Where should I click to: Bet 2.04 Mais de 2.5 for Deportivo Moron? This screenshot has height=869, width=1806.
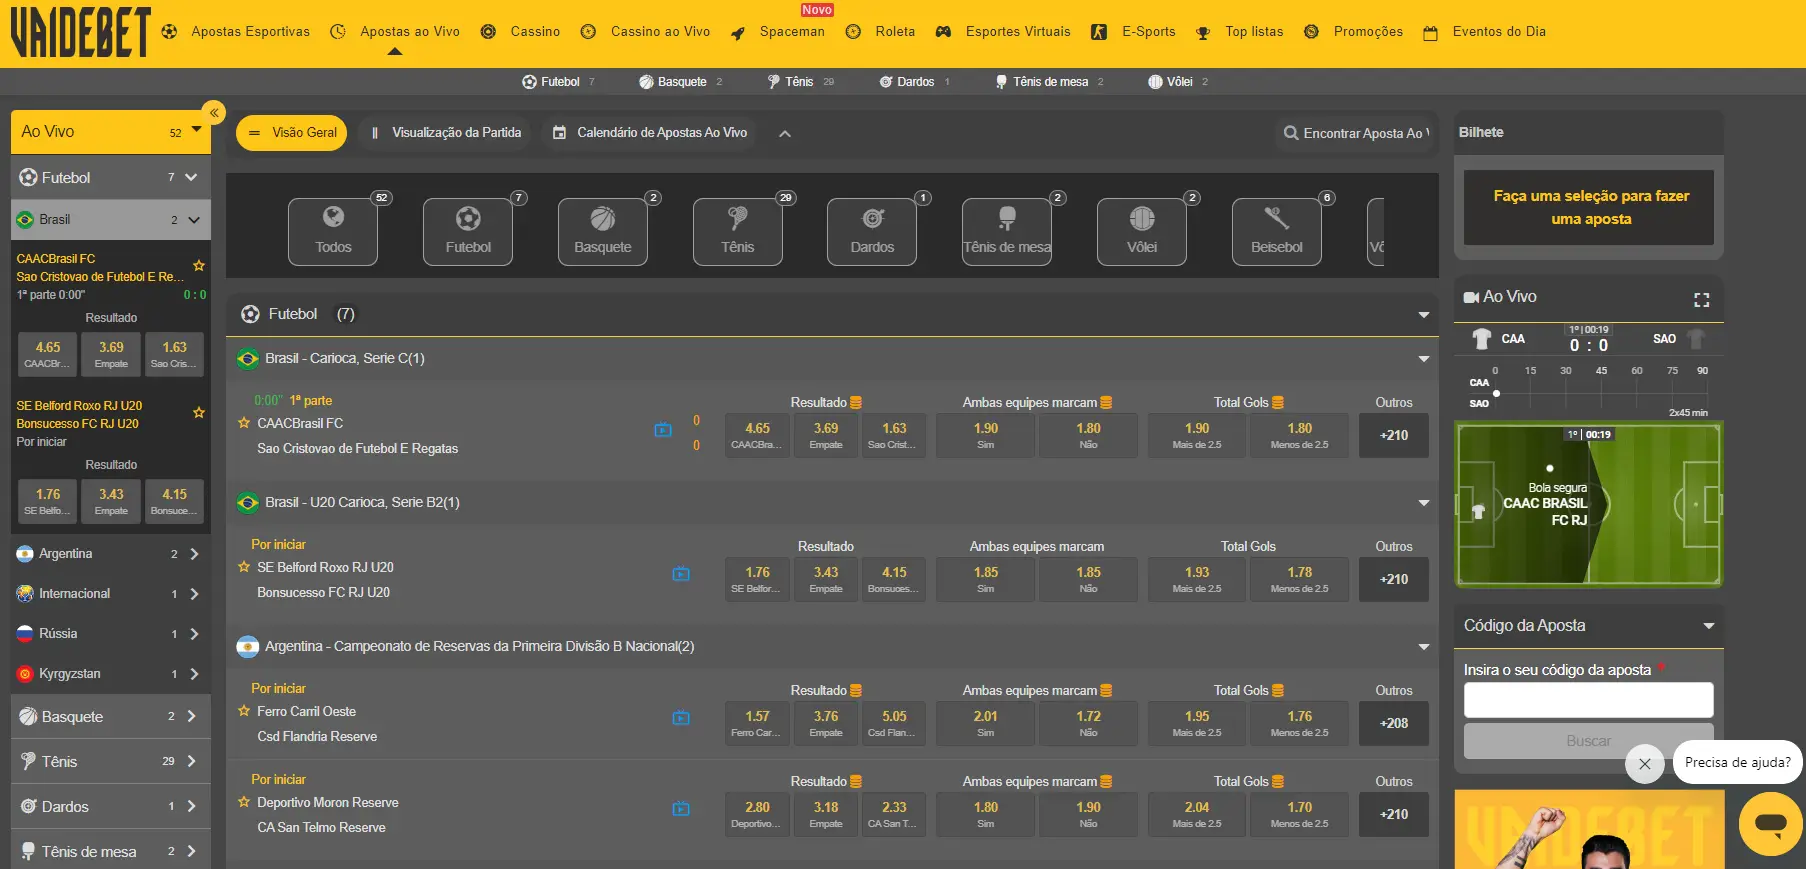[1197, 814]
